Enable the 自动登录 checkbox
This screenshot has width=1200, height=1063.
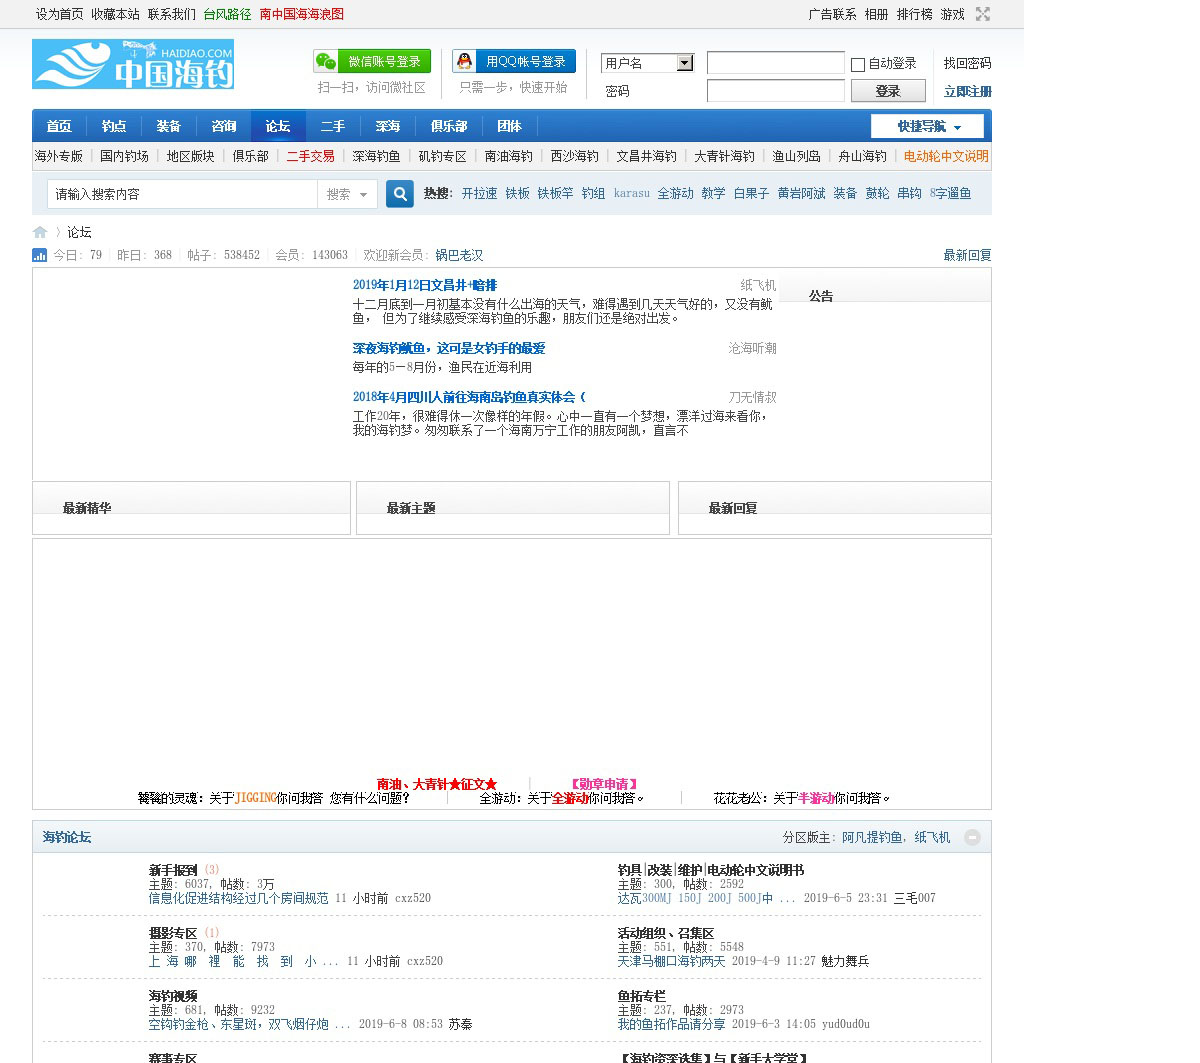[x=858, y=64]
